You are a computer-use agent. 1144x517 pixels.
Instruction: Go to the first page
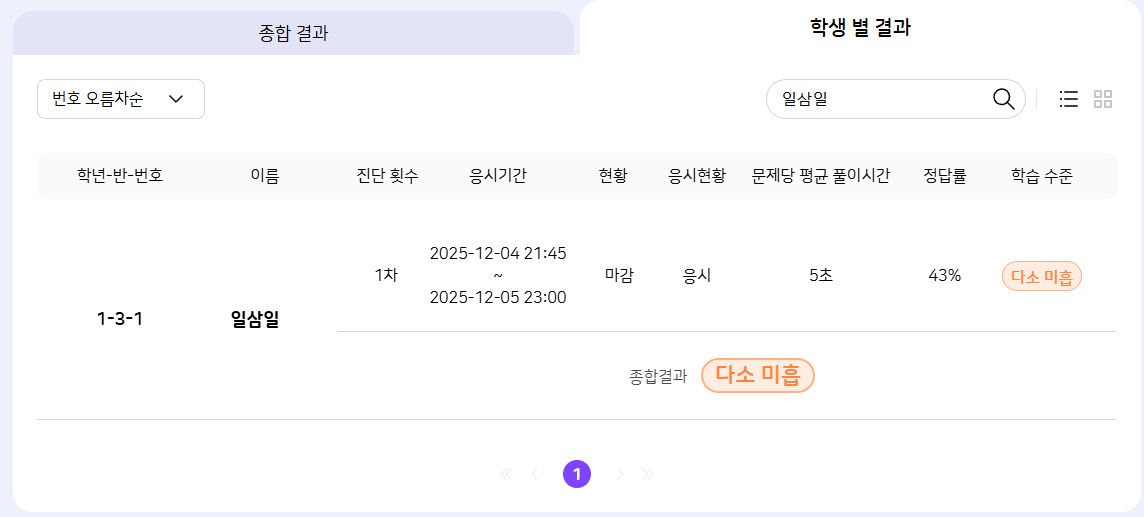point(505,474)
